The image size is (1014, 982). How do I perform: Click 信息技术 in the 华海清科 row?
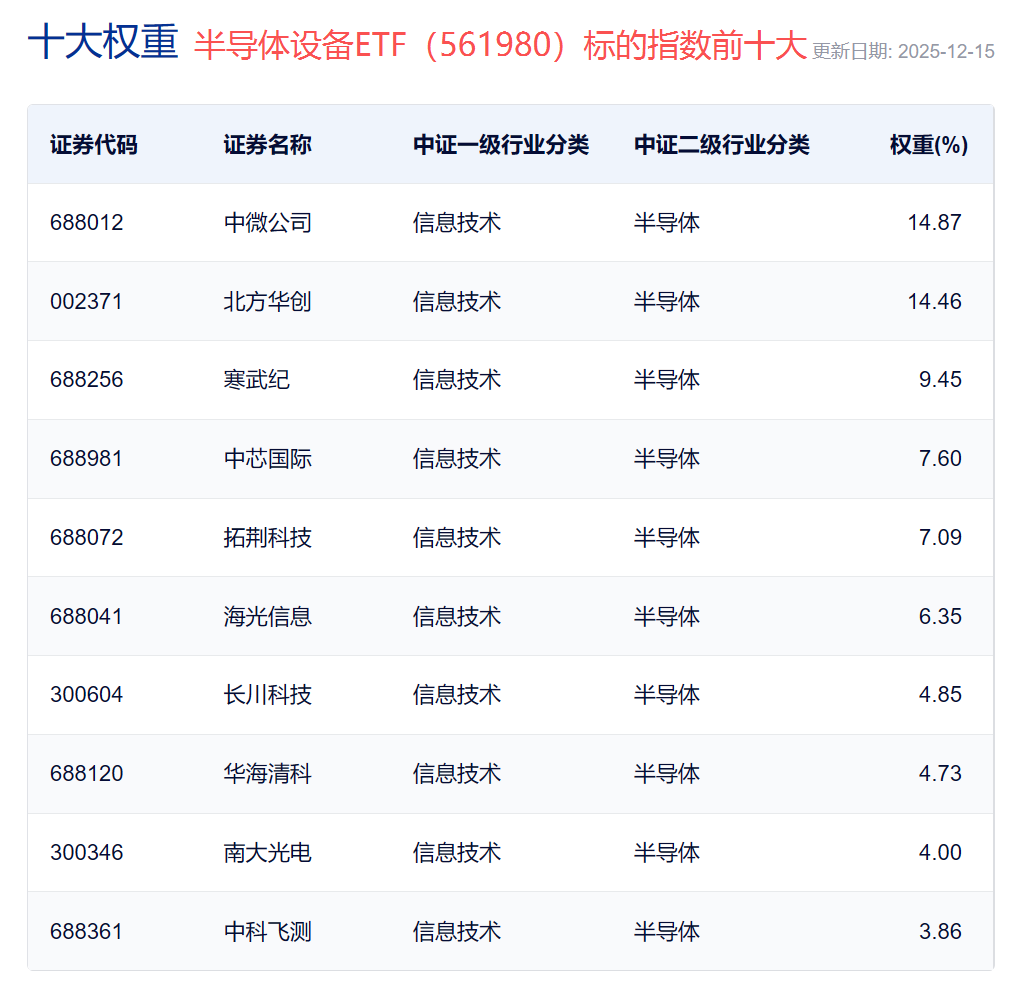click(457, 774)
